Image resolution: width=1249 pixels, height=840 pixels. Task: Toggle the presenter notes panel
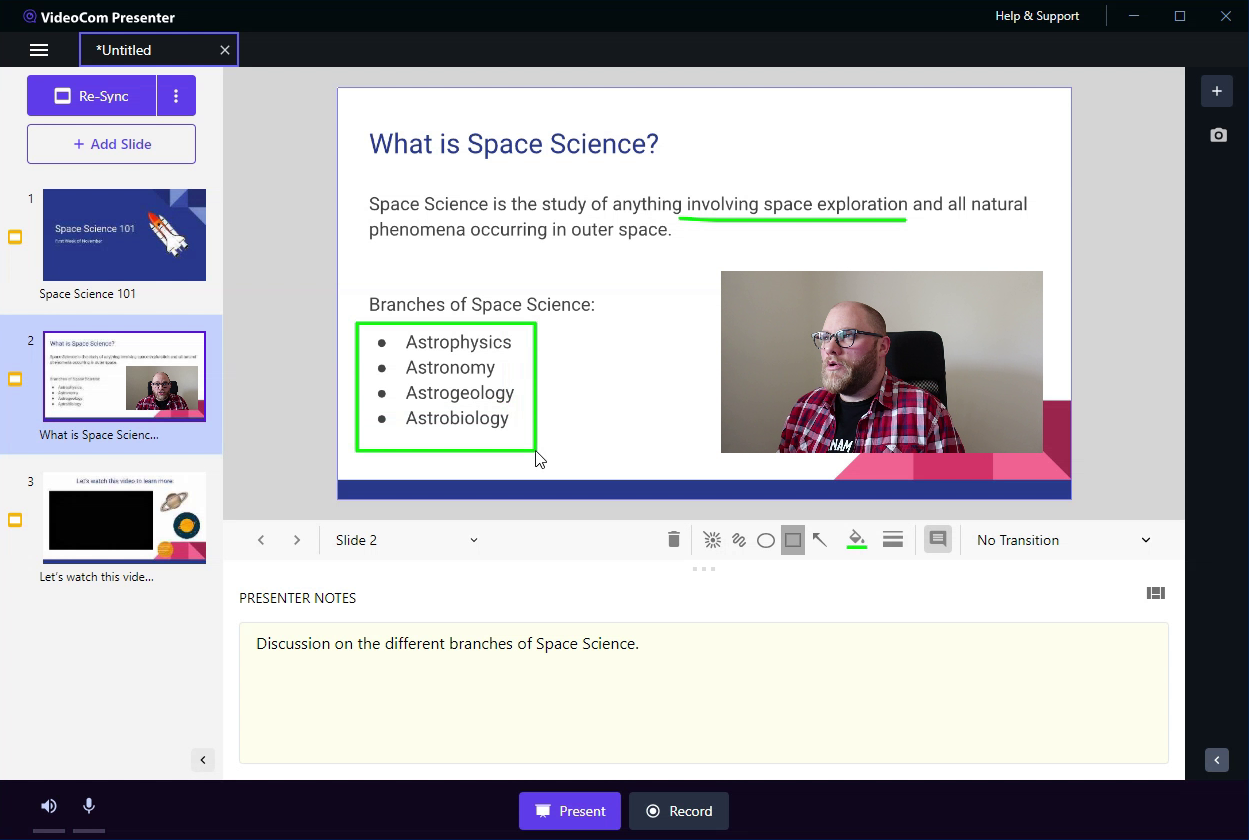937,540
